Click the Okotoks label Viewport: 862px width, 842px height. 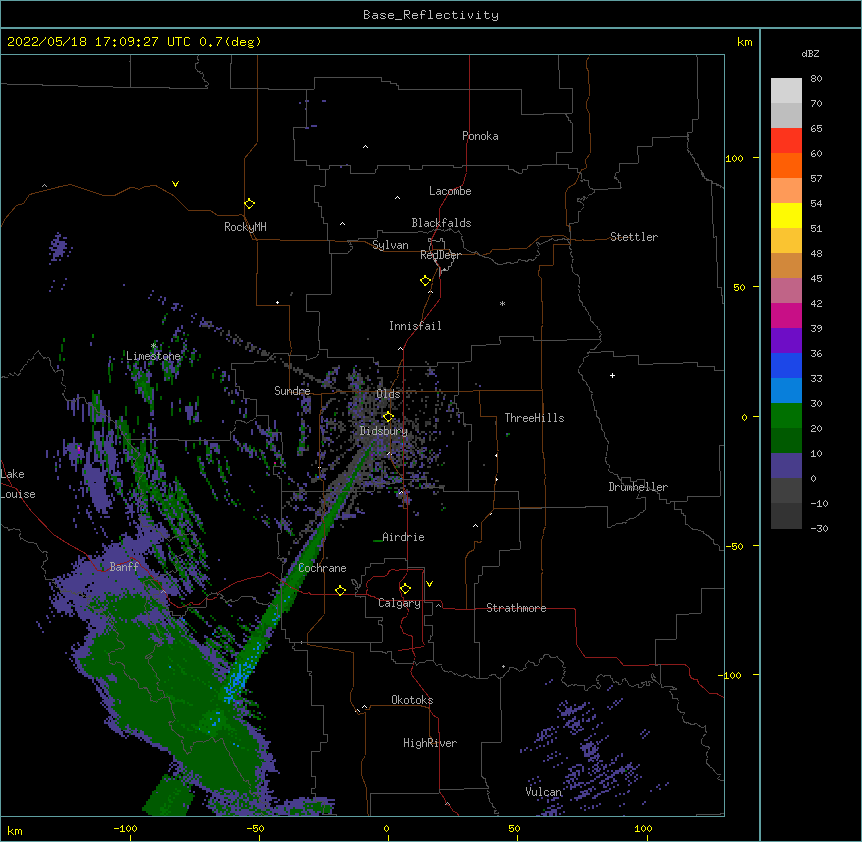pyautogui.click(x=412, y=700)
